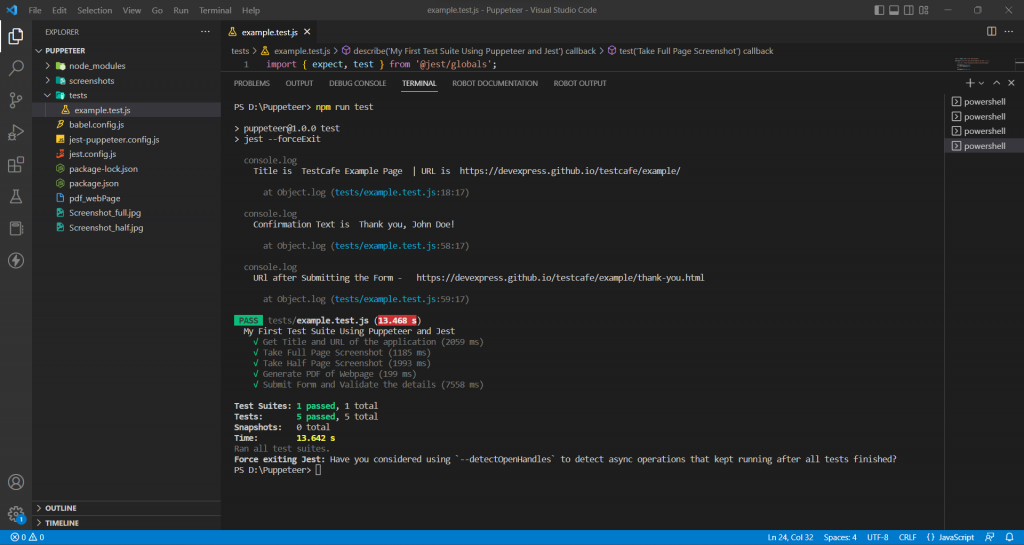Screen dimensions: 1024x545
Task: Expand the screenshots folder
Action: tap(48, 81)
